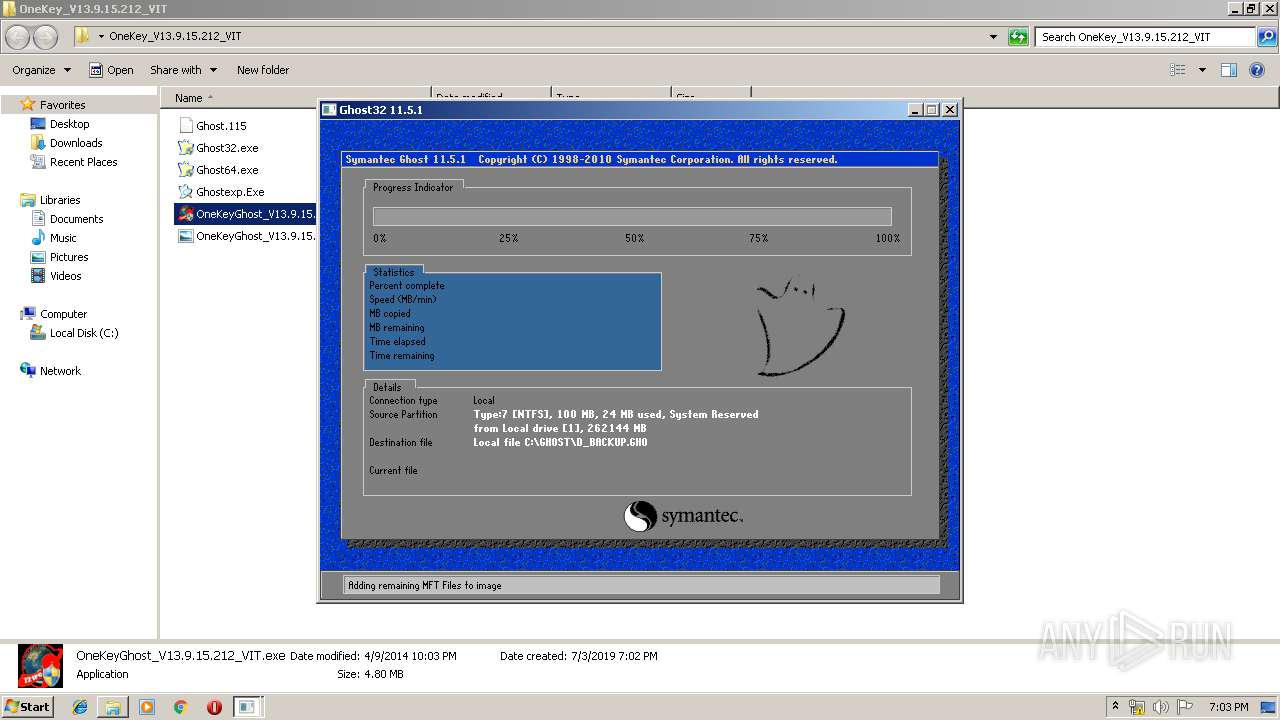Open the File Explorer taskbar icon

click(x=113, y=707)
